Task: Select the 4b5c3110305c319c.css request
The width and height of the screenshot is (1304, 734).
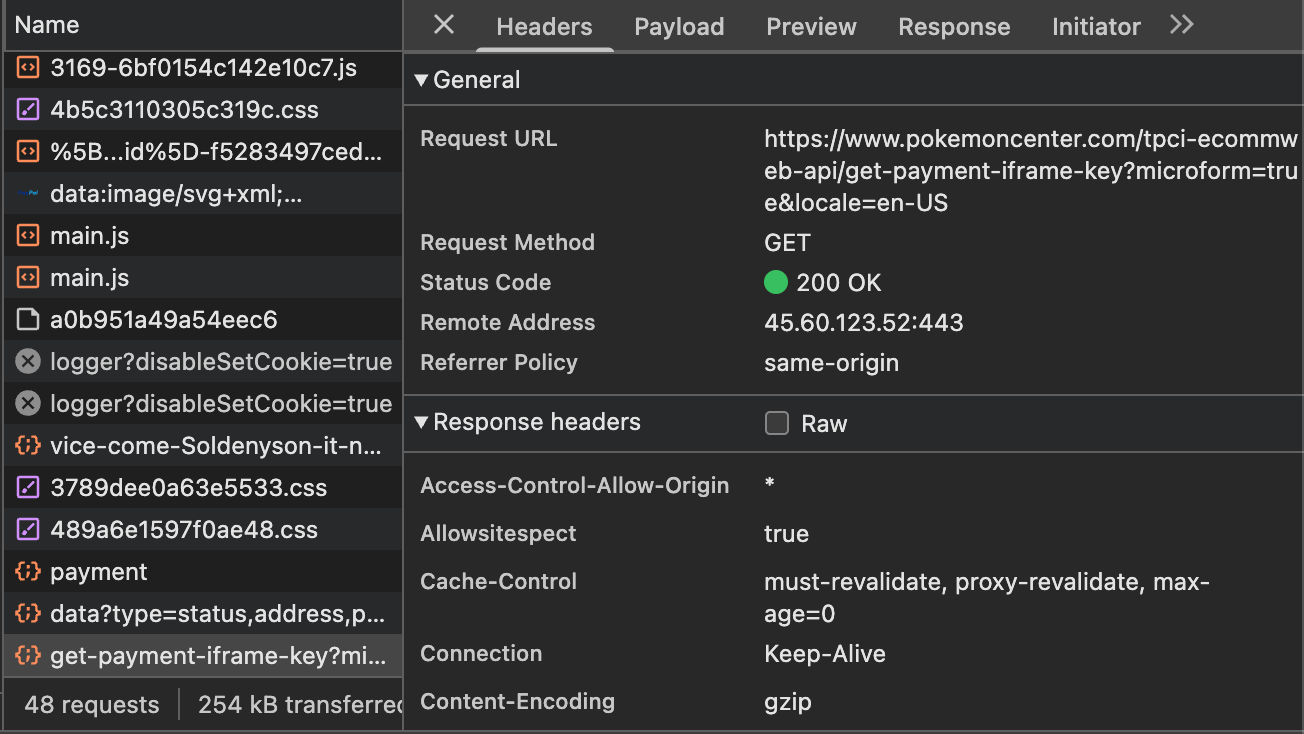Action: 203,110
